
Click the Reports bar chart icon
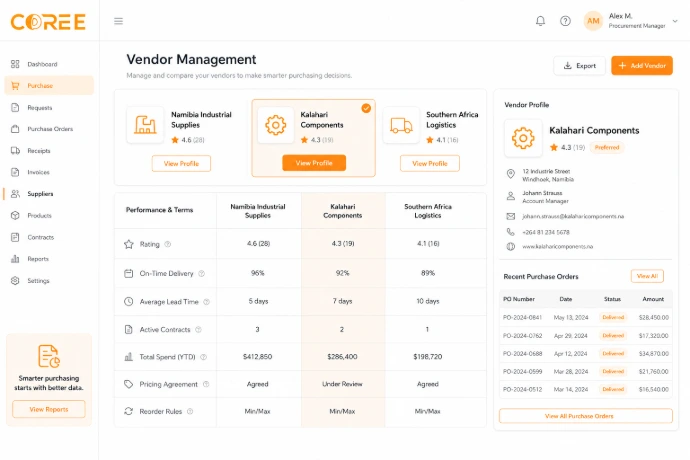coord(15,259)
